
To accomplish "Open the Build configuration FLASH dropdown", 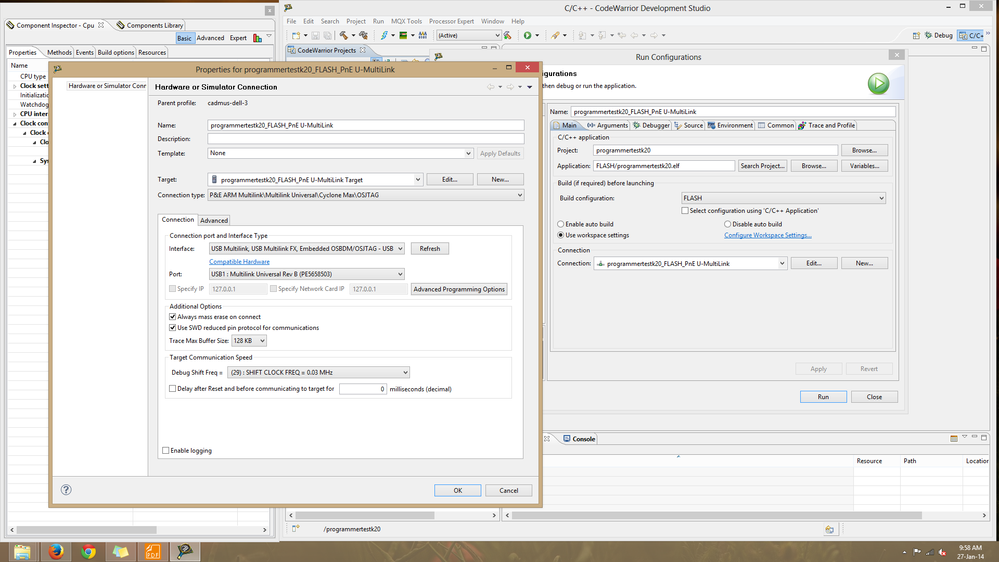I will point(882,198).
